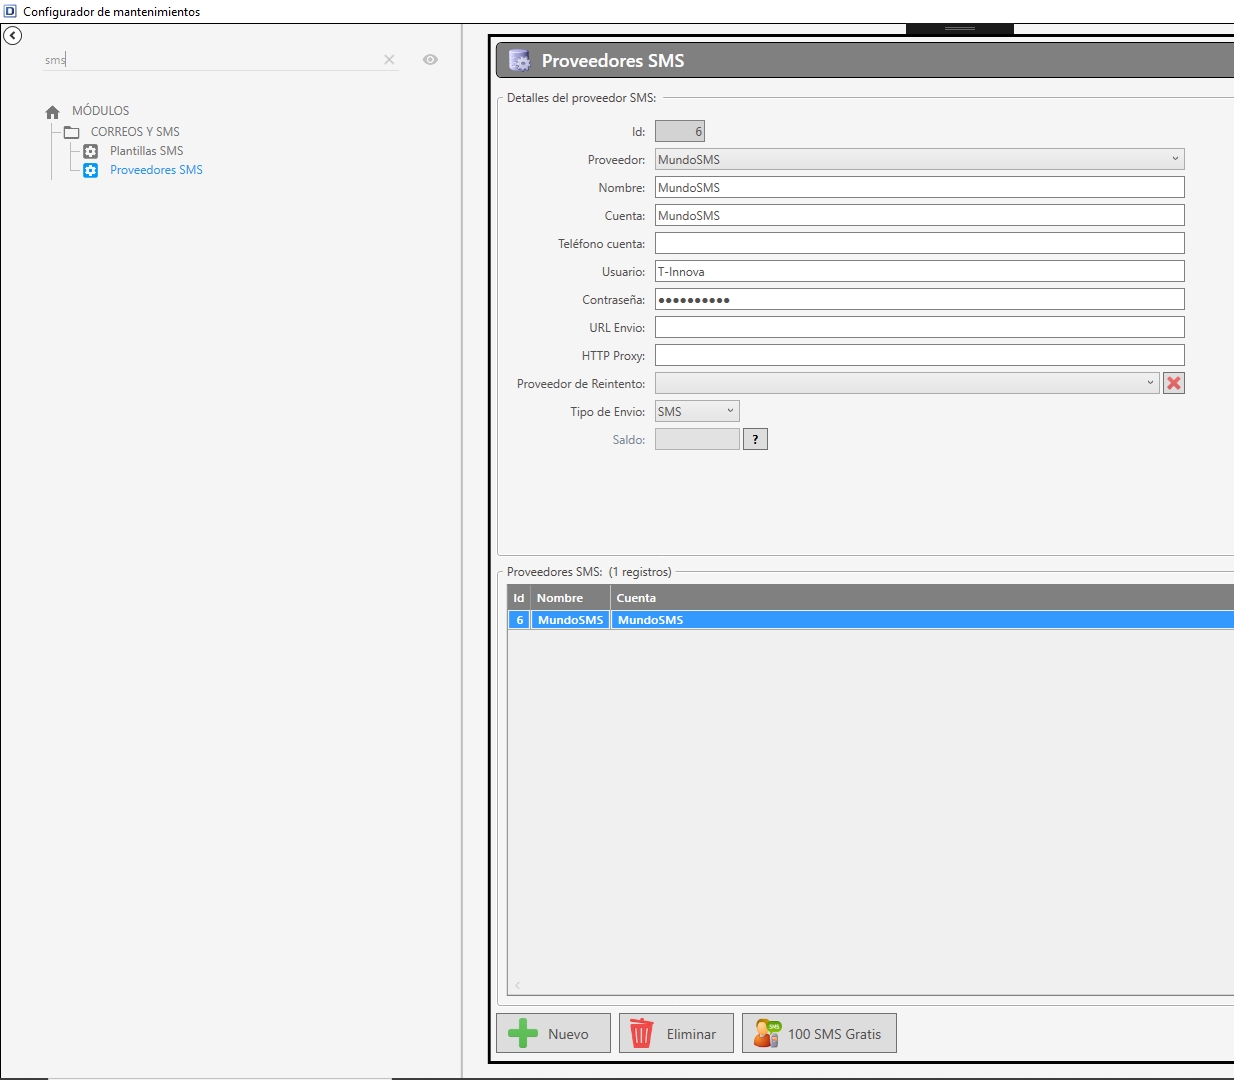Clear Proveedor de Reintento with red X
The height and width of the screenshot is (1080, 1234).
point(1174,383)
